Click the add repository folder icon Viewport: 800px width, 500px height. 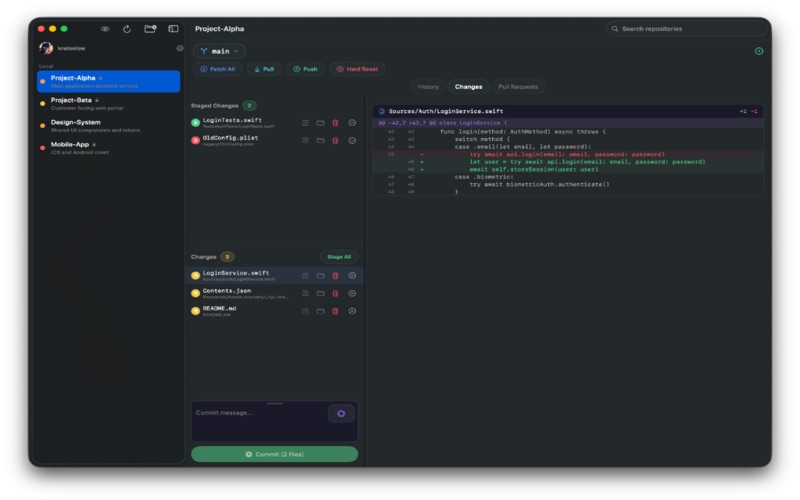pyautogui.click(x=150, y=29)
